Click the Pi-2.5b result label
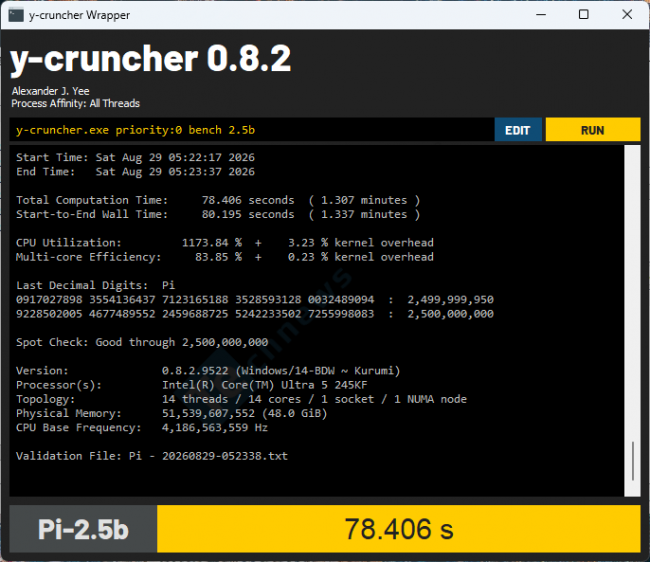Screen dimensions: 650x562 pyautogui.click(x=83, y=529)
